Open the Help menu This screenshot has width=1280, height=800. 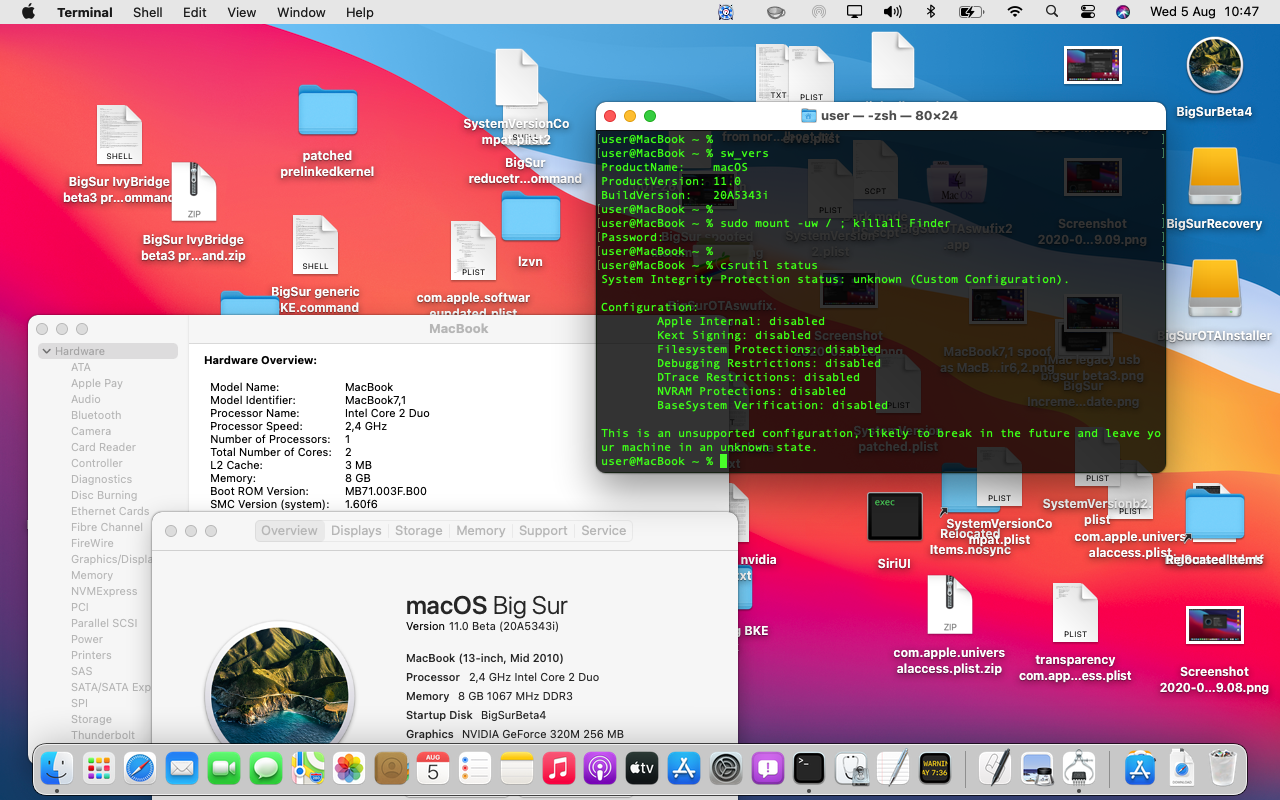tap(360, 12)
